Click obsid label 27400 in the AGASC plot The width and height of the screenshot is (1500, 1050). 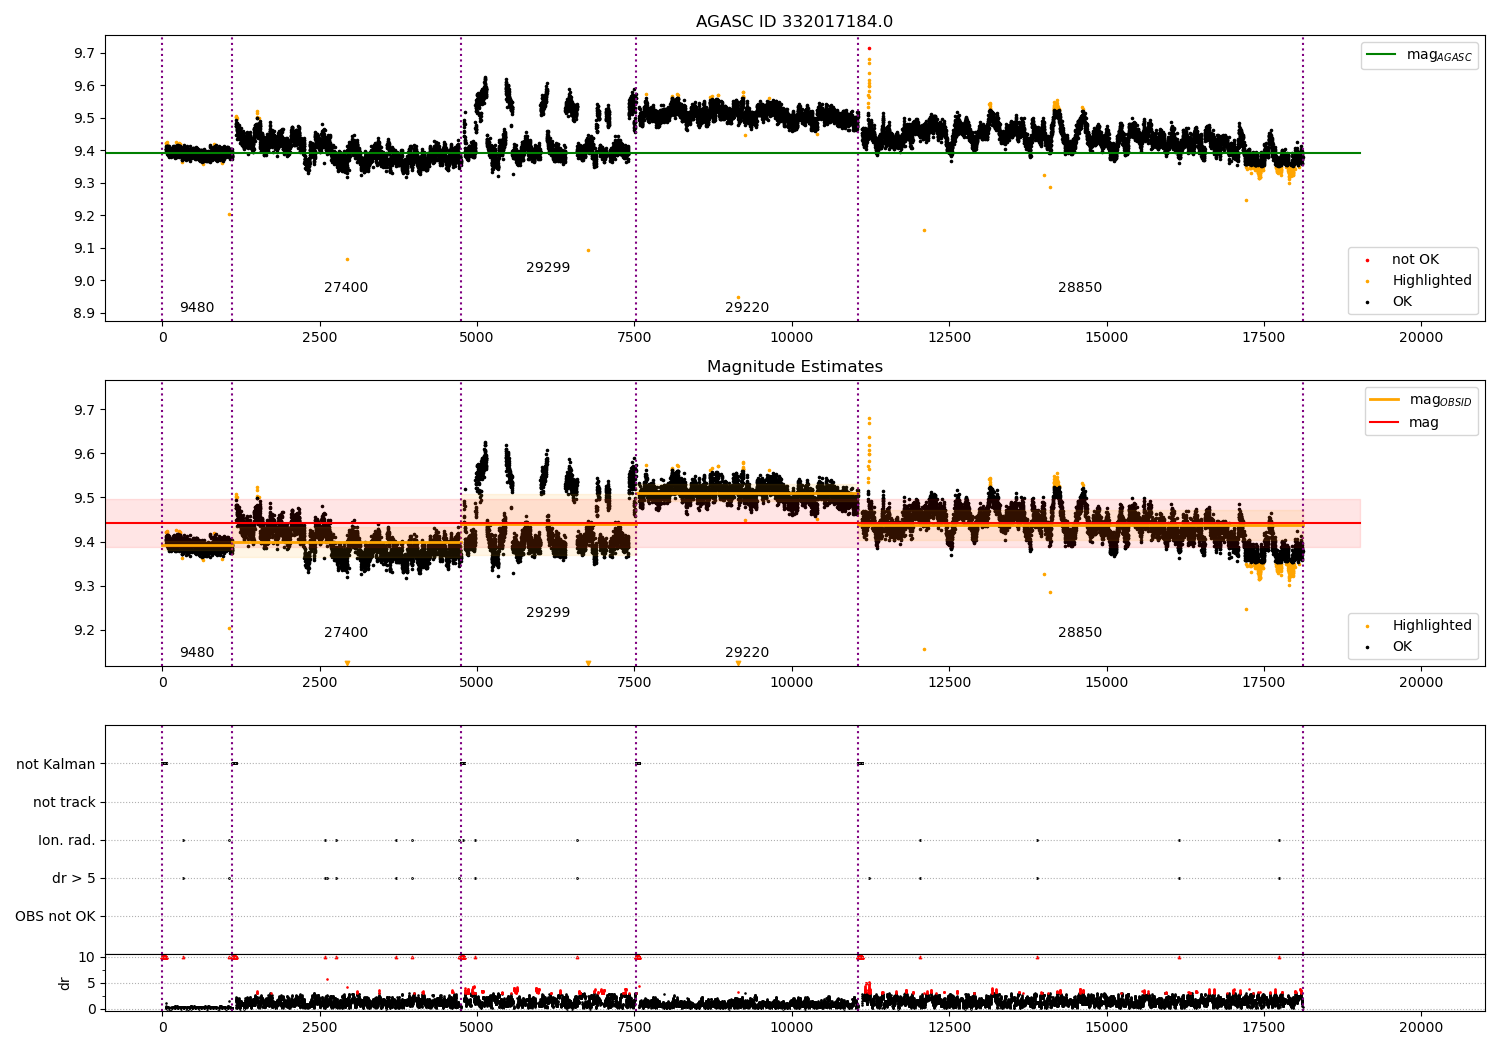tap(346, 288)
